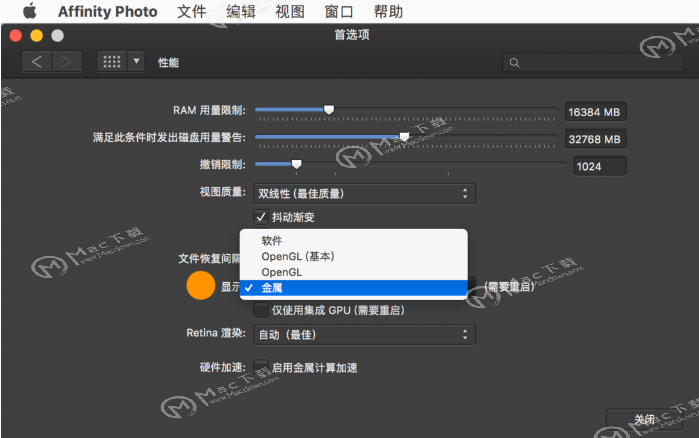
Task: Adjust the disk usage warning slider handle
Action: pos(404,137)
